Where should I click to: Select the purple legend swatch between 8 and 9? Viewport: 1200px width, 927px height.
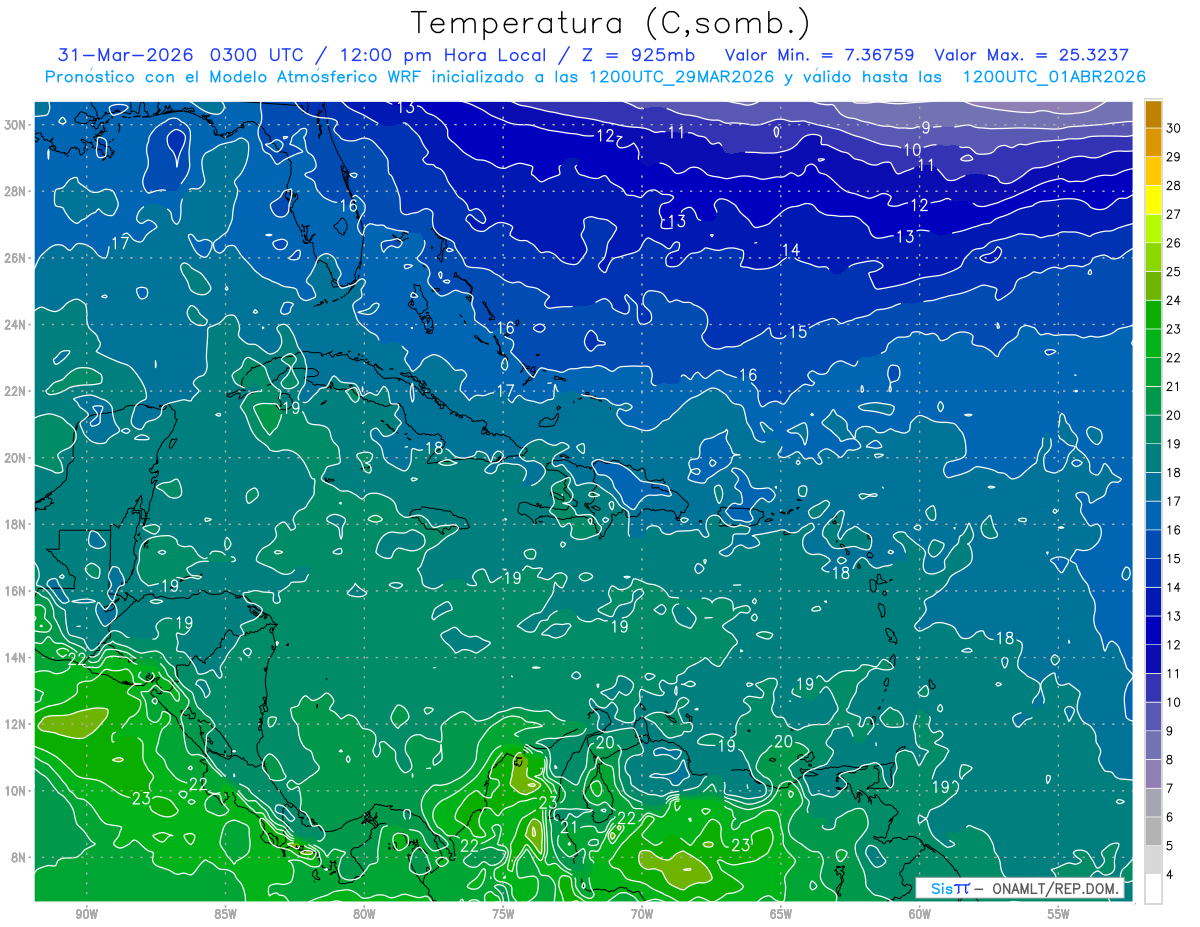(x=1153, y=746)
